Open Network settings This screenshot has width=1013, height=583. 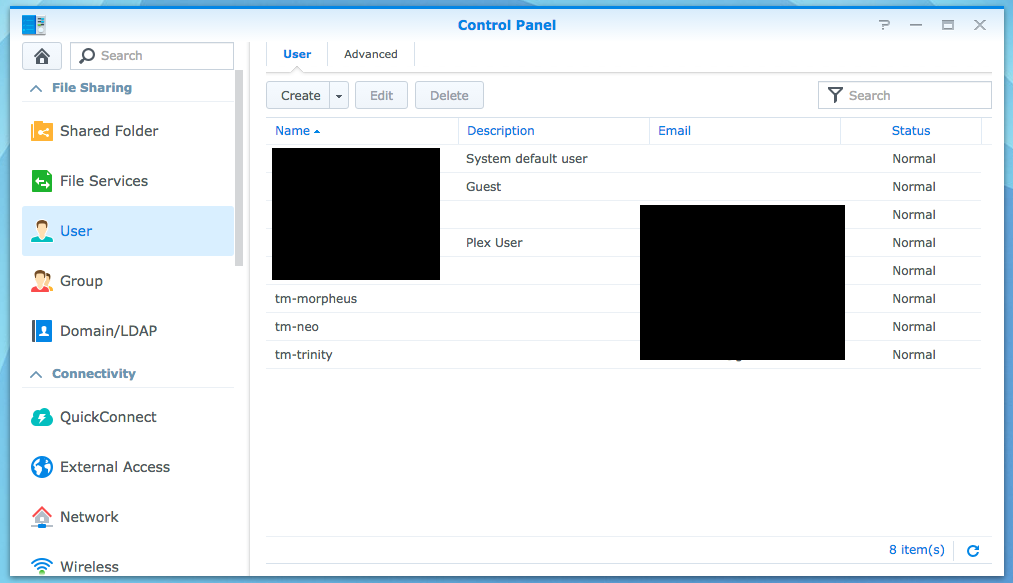tap(89, 517)
